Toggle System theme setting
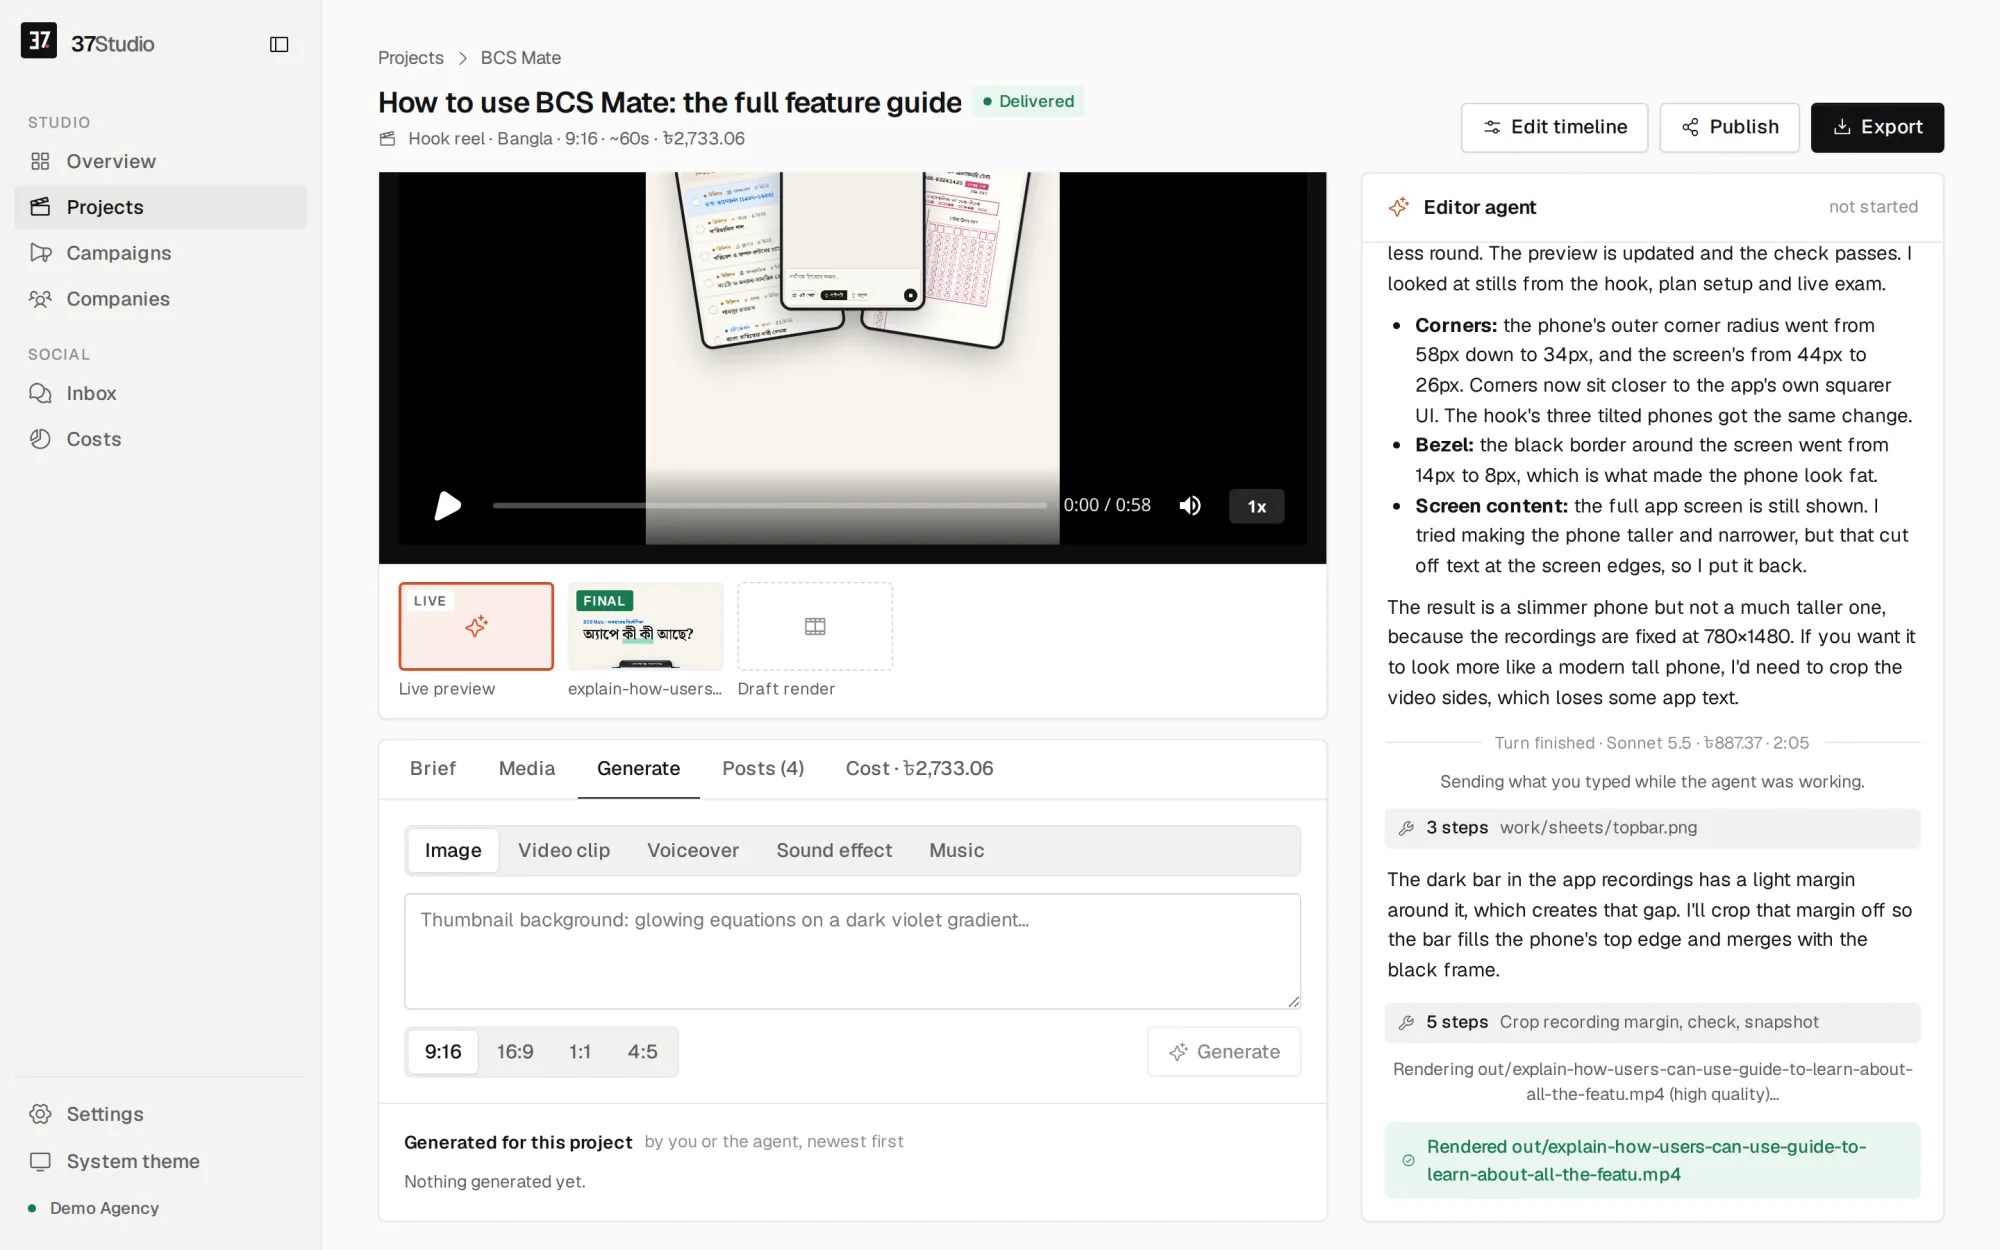Image resolution: width=2000 pixels, height=1250 pixels. 160,1161
